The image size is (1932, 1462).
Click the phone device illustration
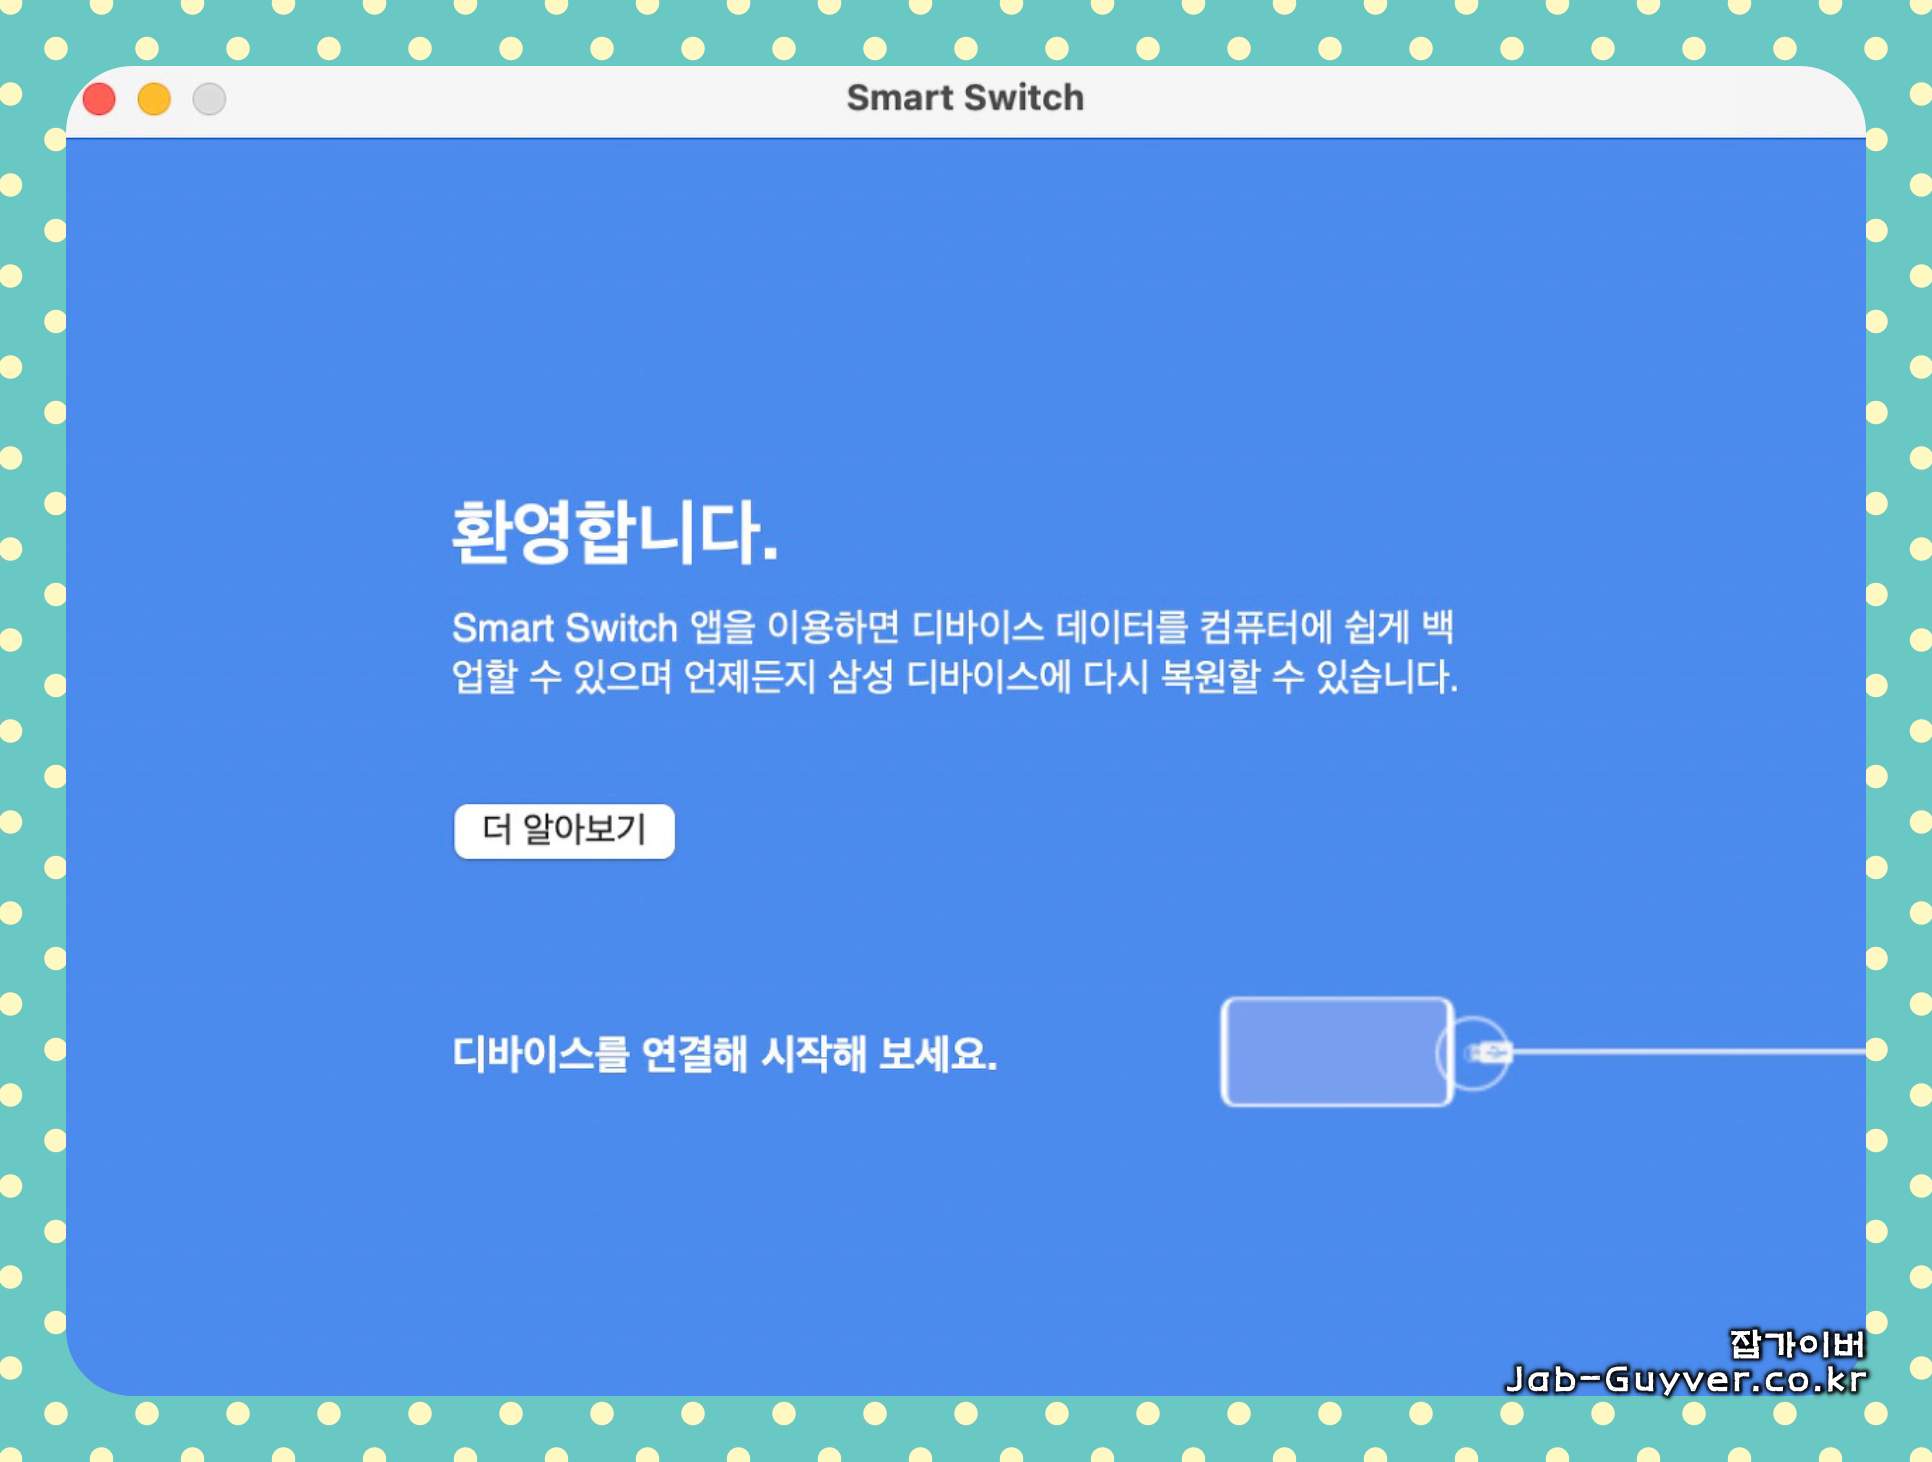[1335, 1052]
